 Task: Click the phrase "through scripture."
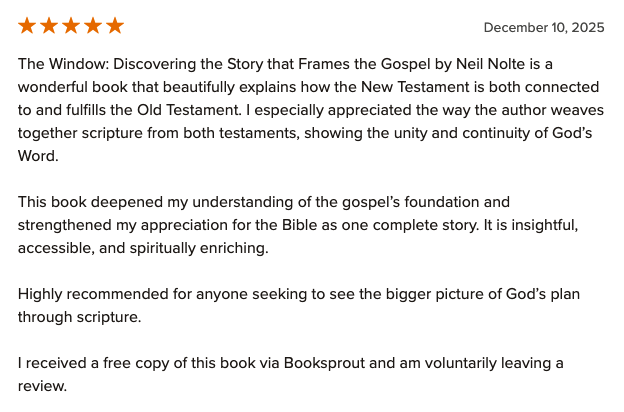pyautogui.click(x=79, y=317)
